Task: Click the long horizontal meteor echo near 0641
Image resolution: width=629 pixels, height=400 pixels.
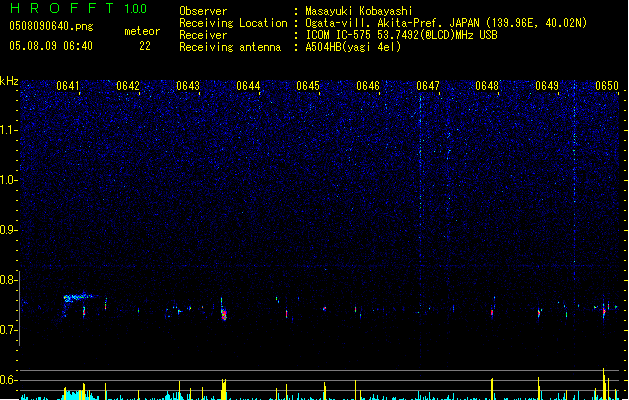Action: tap(79, 297)
